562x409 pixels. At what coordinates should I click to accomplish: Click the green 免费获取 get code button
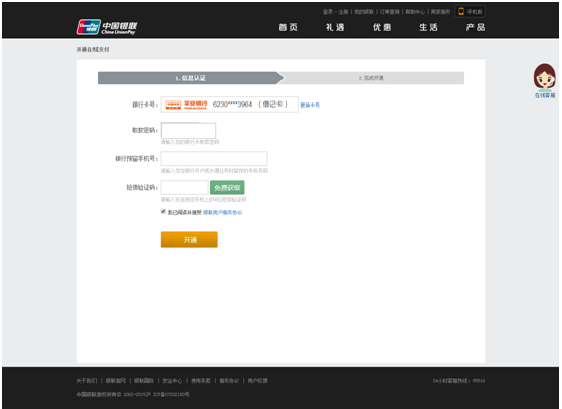tap(227, 187)
